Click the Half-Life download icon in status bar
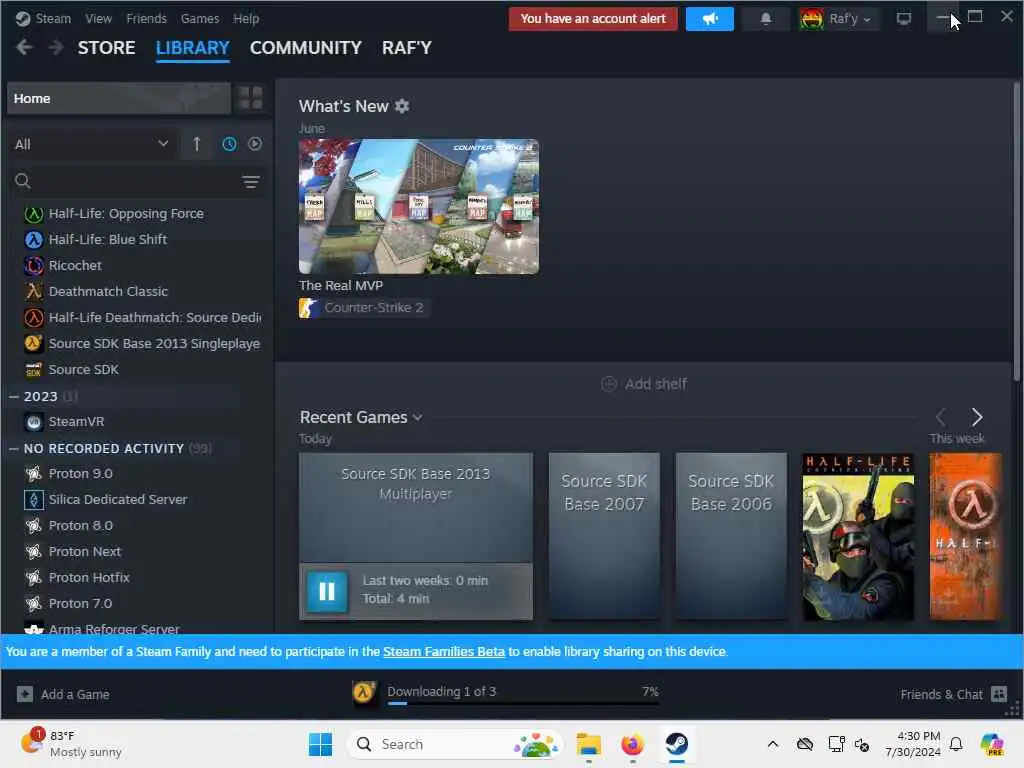 [x=364, y=692]
